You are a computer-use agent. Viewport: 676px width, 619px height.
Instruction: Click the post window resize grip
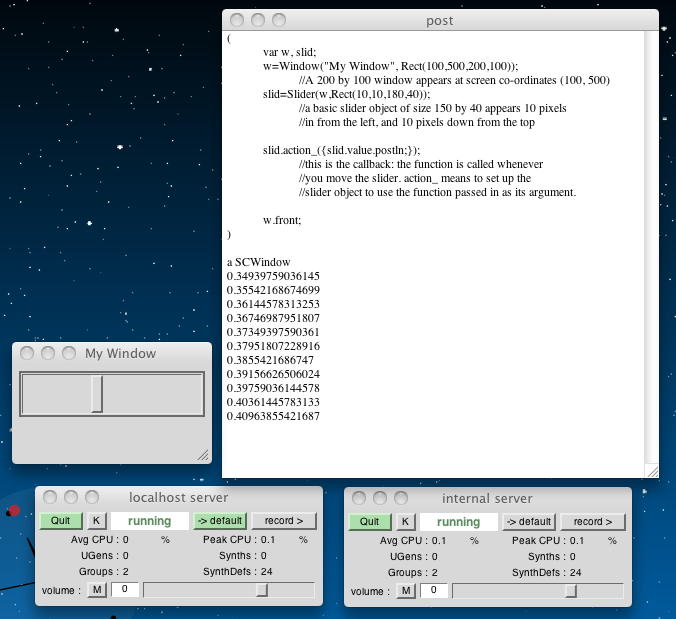(652, 470)
